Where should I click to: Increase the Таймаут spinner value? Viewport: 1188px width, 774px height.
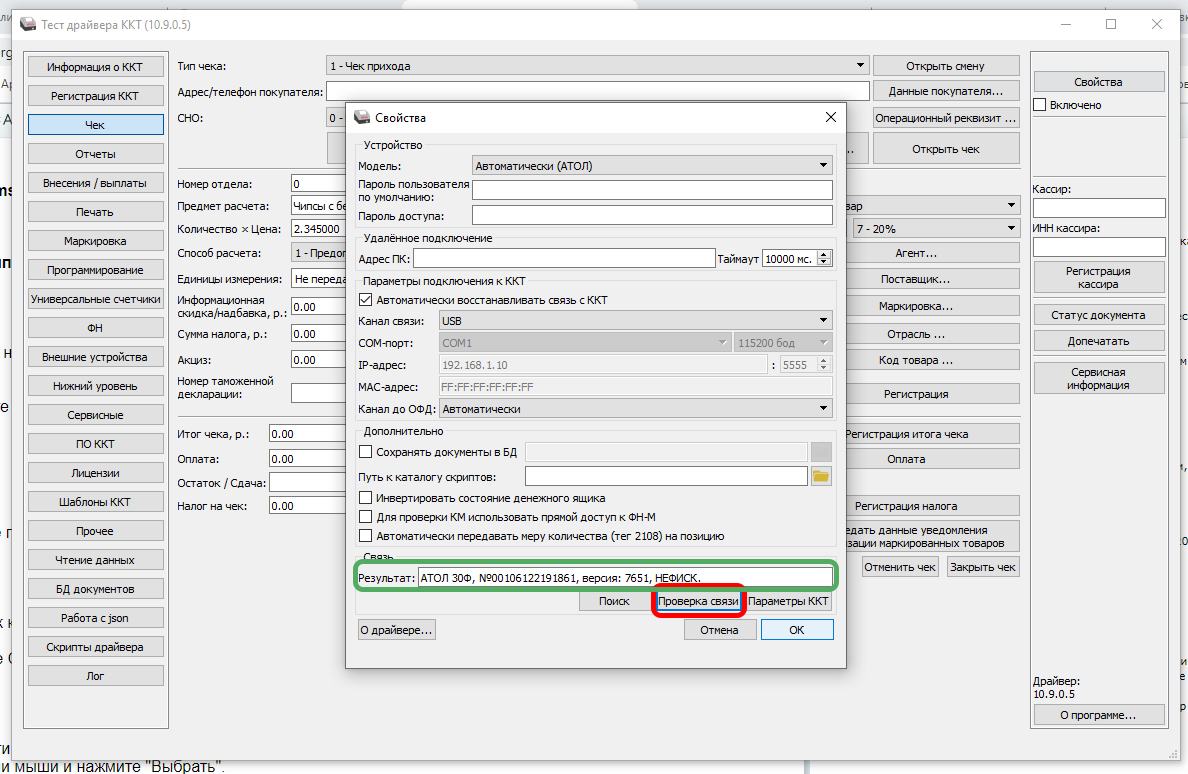(824, 254)
